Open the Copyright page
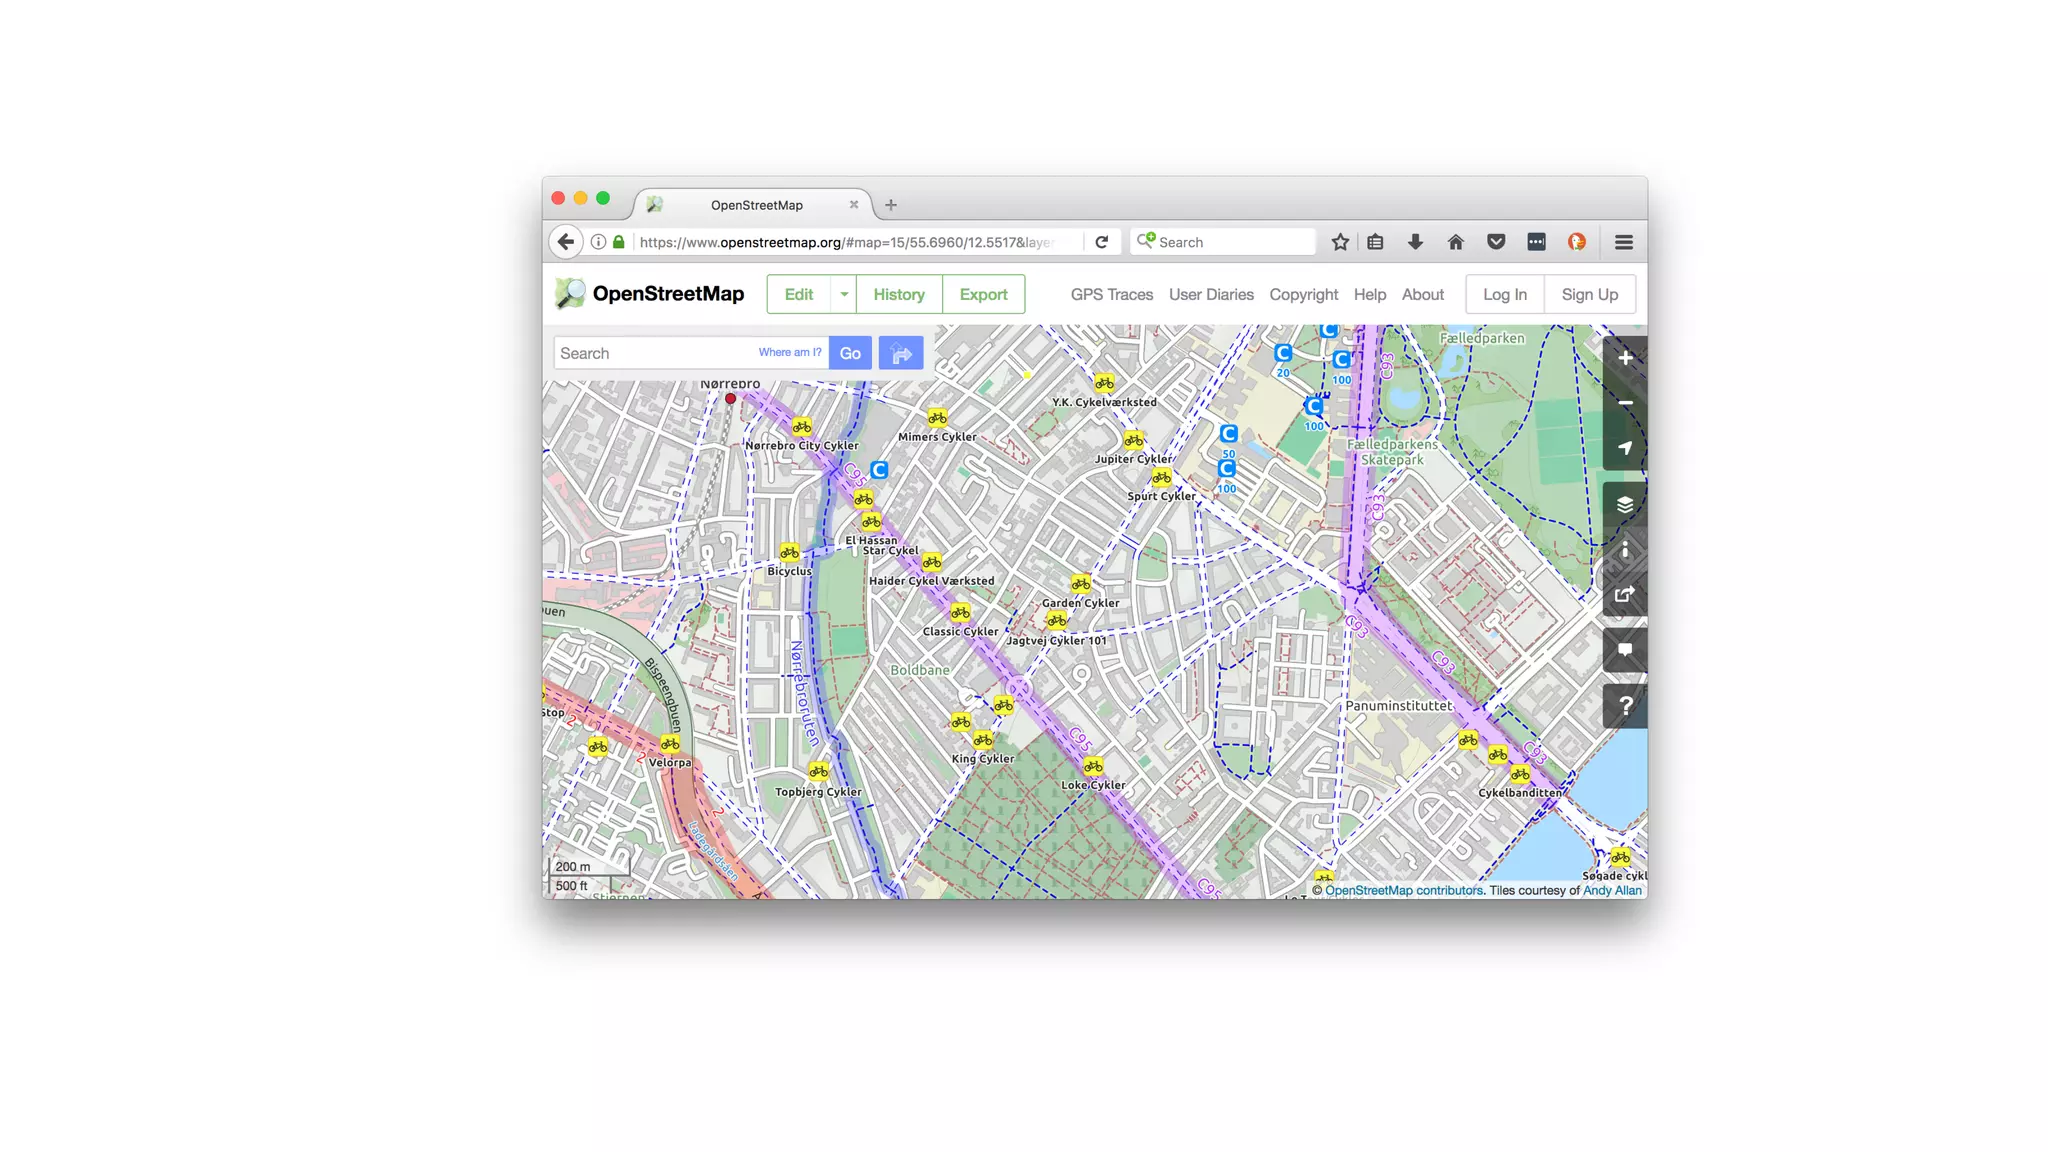The width and height of the screenshot is (2048, 1152). (1303, 294)
